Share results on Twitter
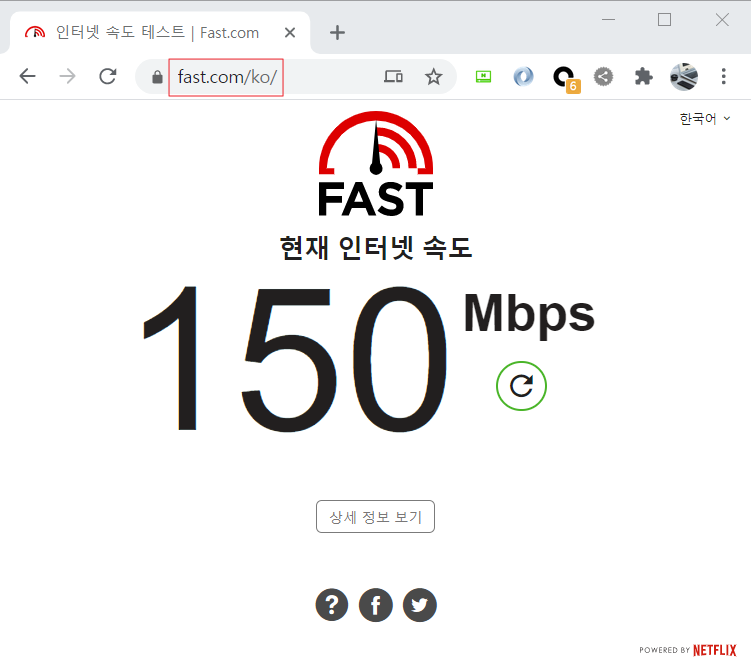Screen dimensions: 751x672 (420, 605)
